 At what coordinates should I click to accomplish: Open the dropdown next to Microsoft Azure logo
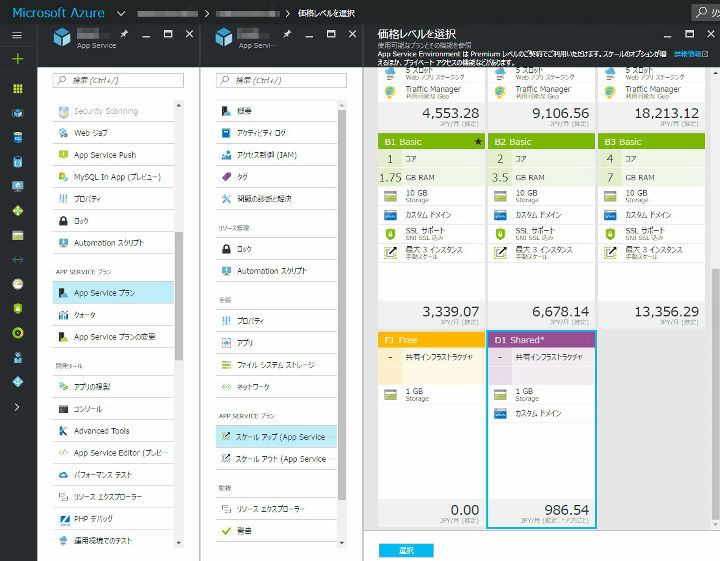121,13
